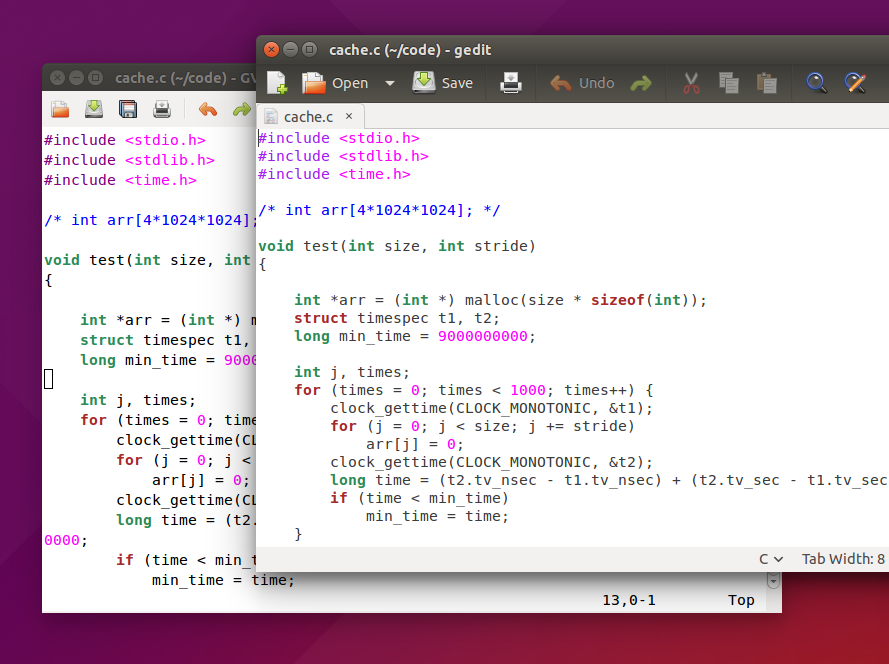The image size is (889, 664).
Task: Click '#include <stdio.h>' line in GVim
Action: (125, 140)
